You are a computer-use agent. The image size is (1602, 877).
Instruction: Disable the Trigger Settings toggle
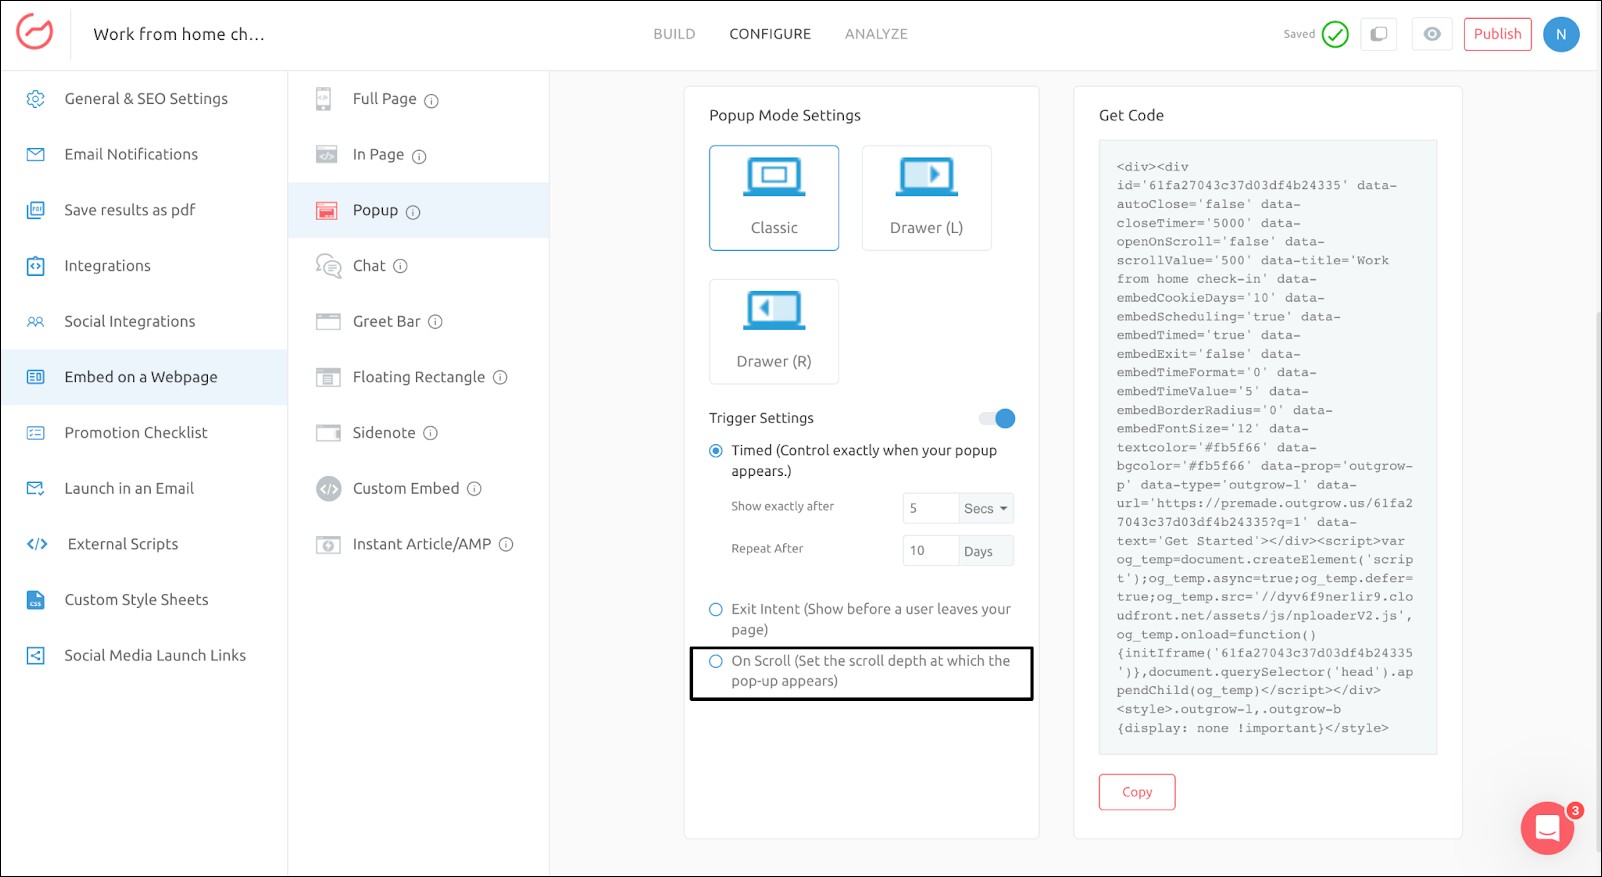(997, 418)
